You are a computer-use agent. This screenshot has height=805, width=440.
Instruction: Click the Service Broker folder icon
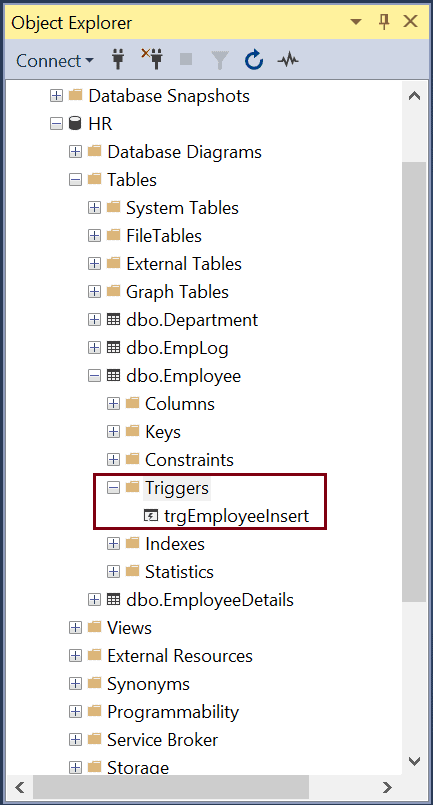pyautogui.click(x=94, y=739)
